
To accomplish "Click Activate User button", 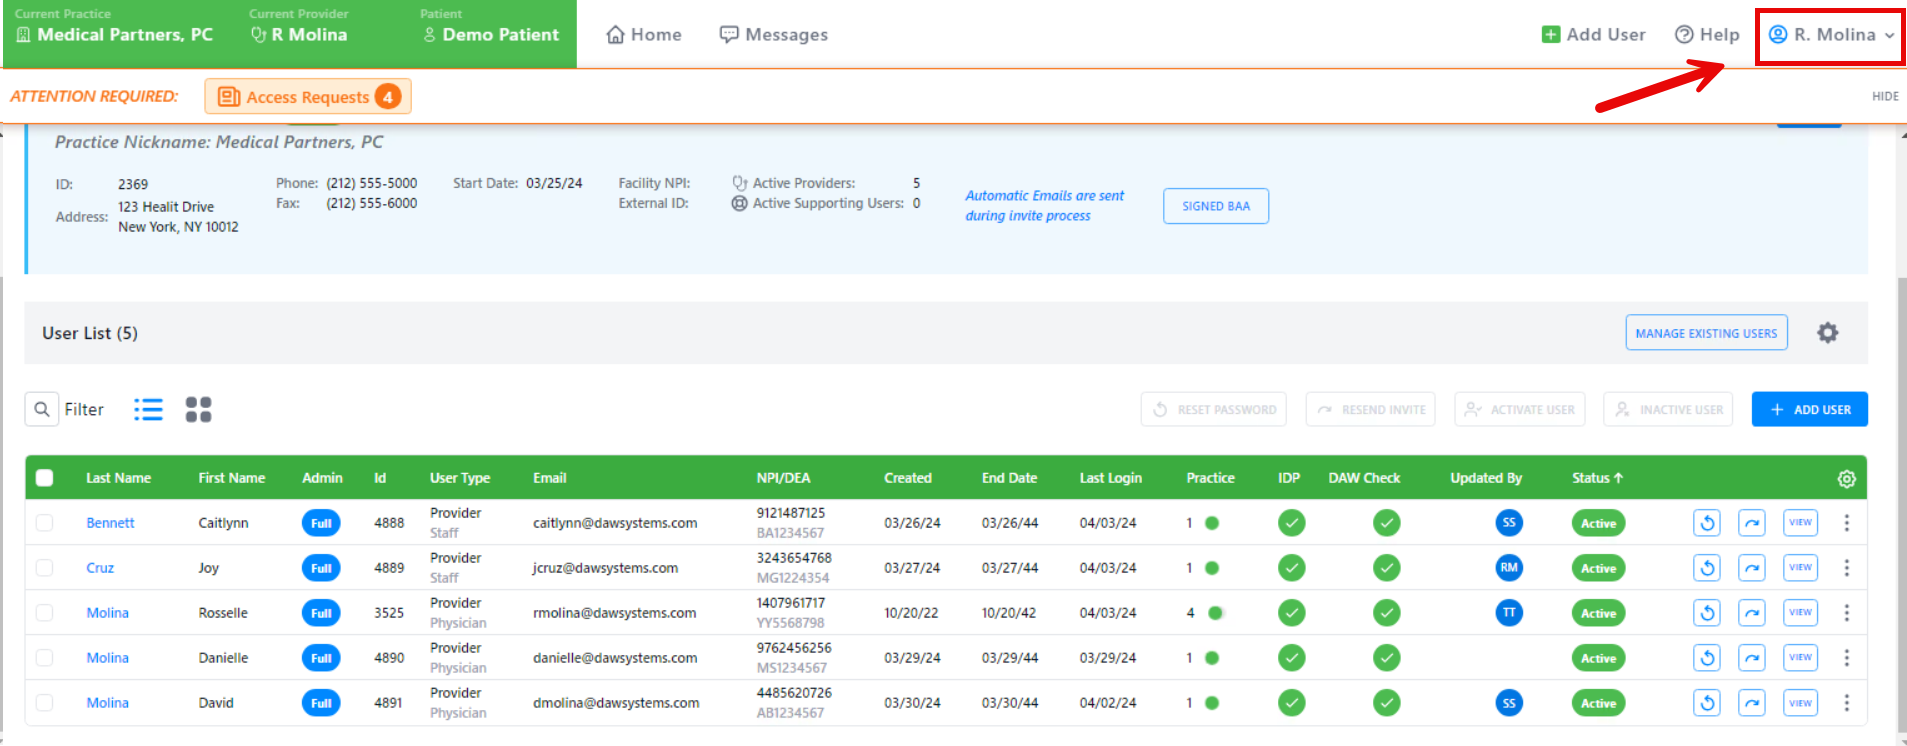I will (x=1519, y=409).
